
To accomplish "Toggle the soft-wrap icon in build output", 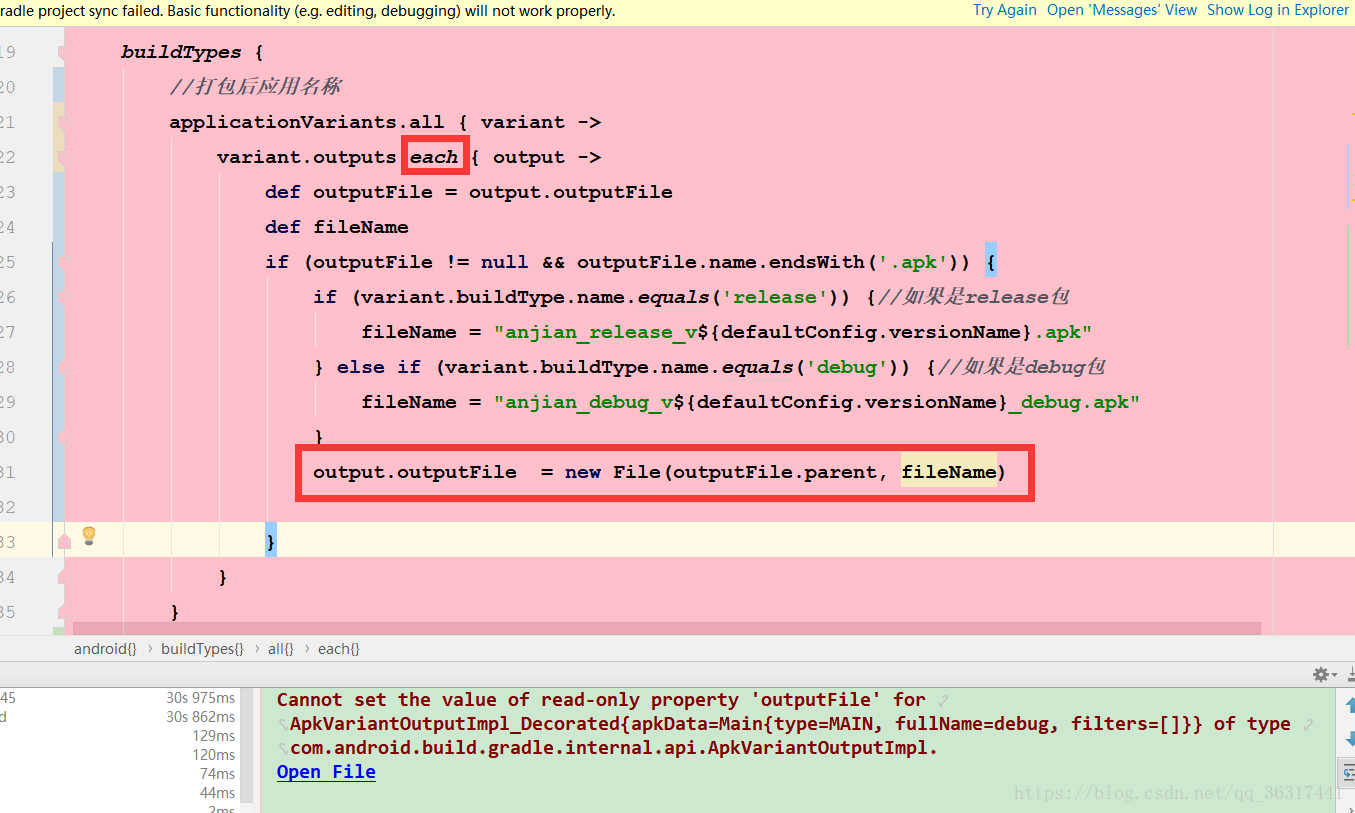I will pos(1347,772).
